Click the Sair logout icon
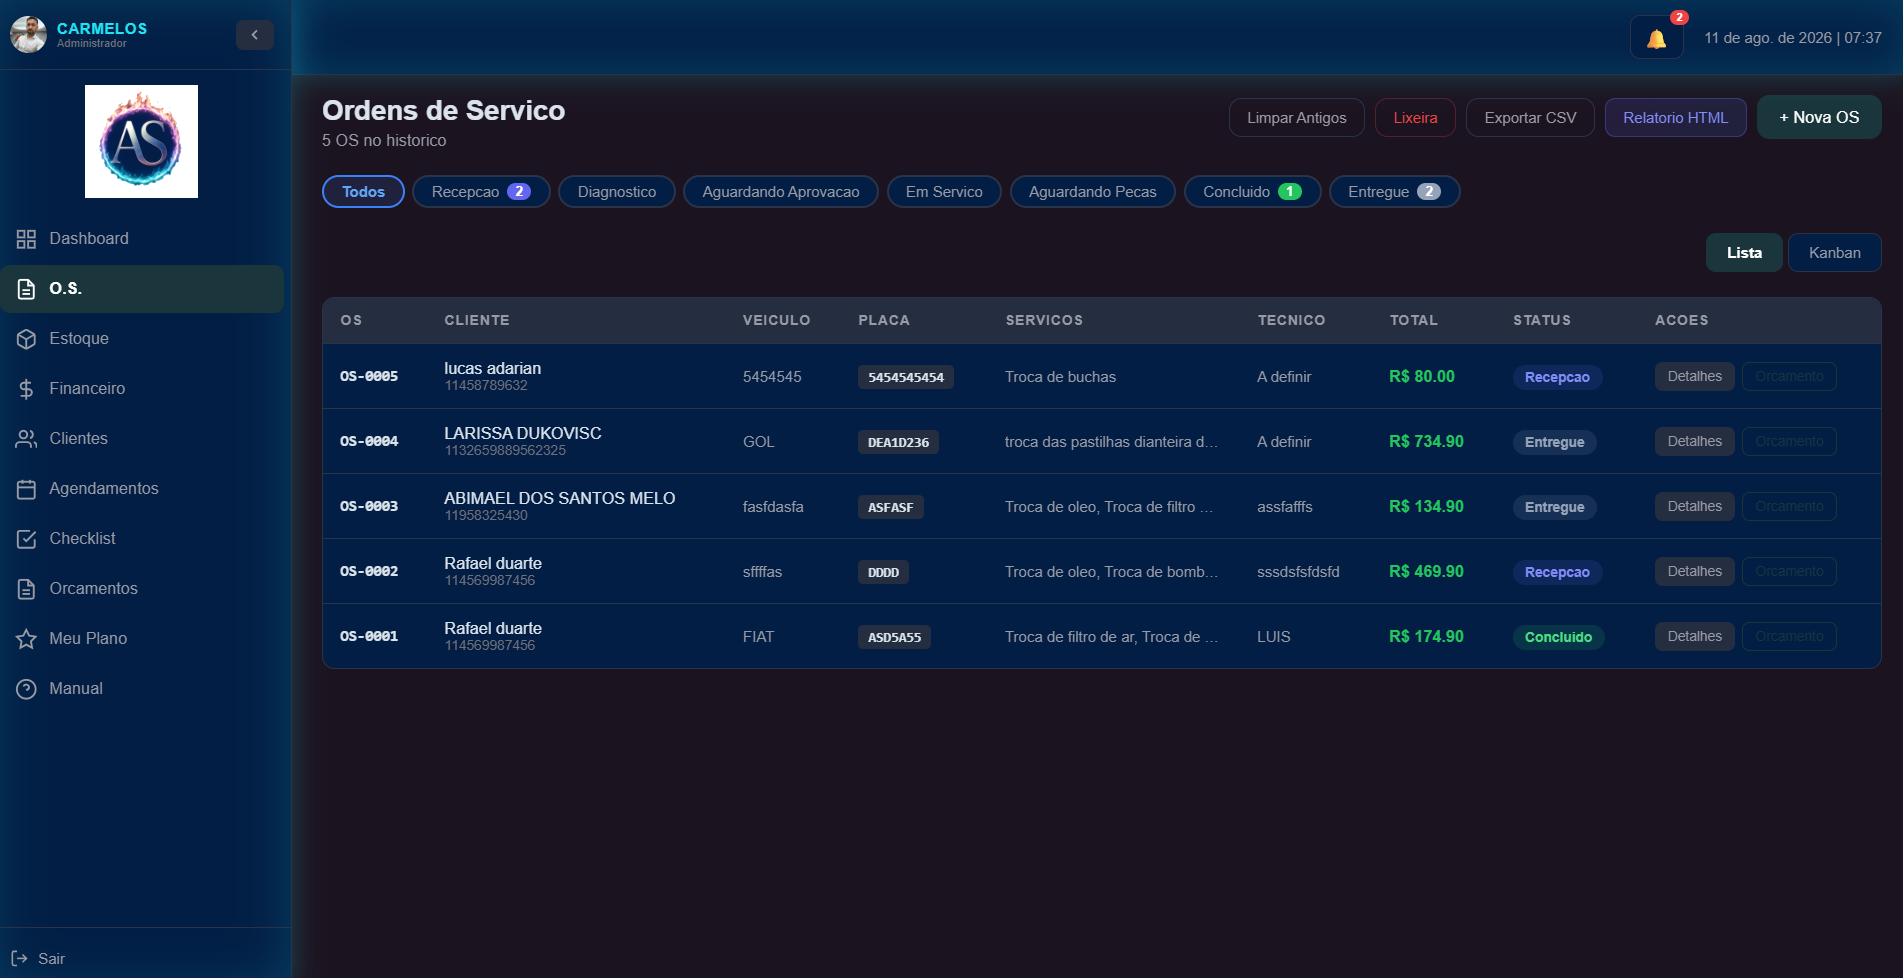Viewport: 1903px width, 978px height. click(x=19, y=958)
